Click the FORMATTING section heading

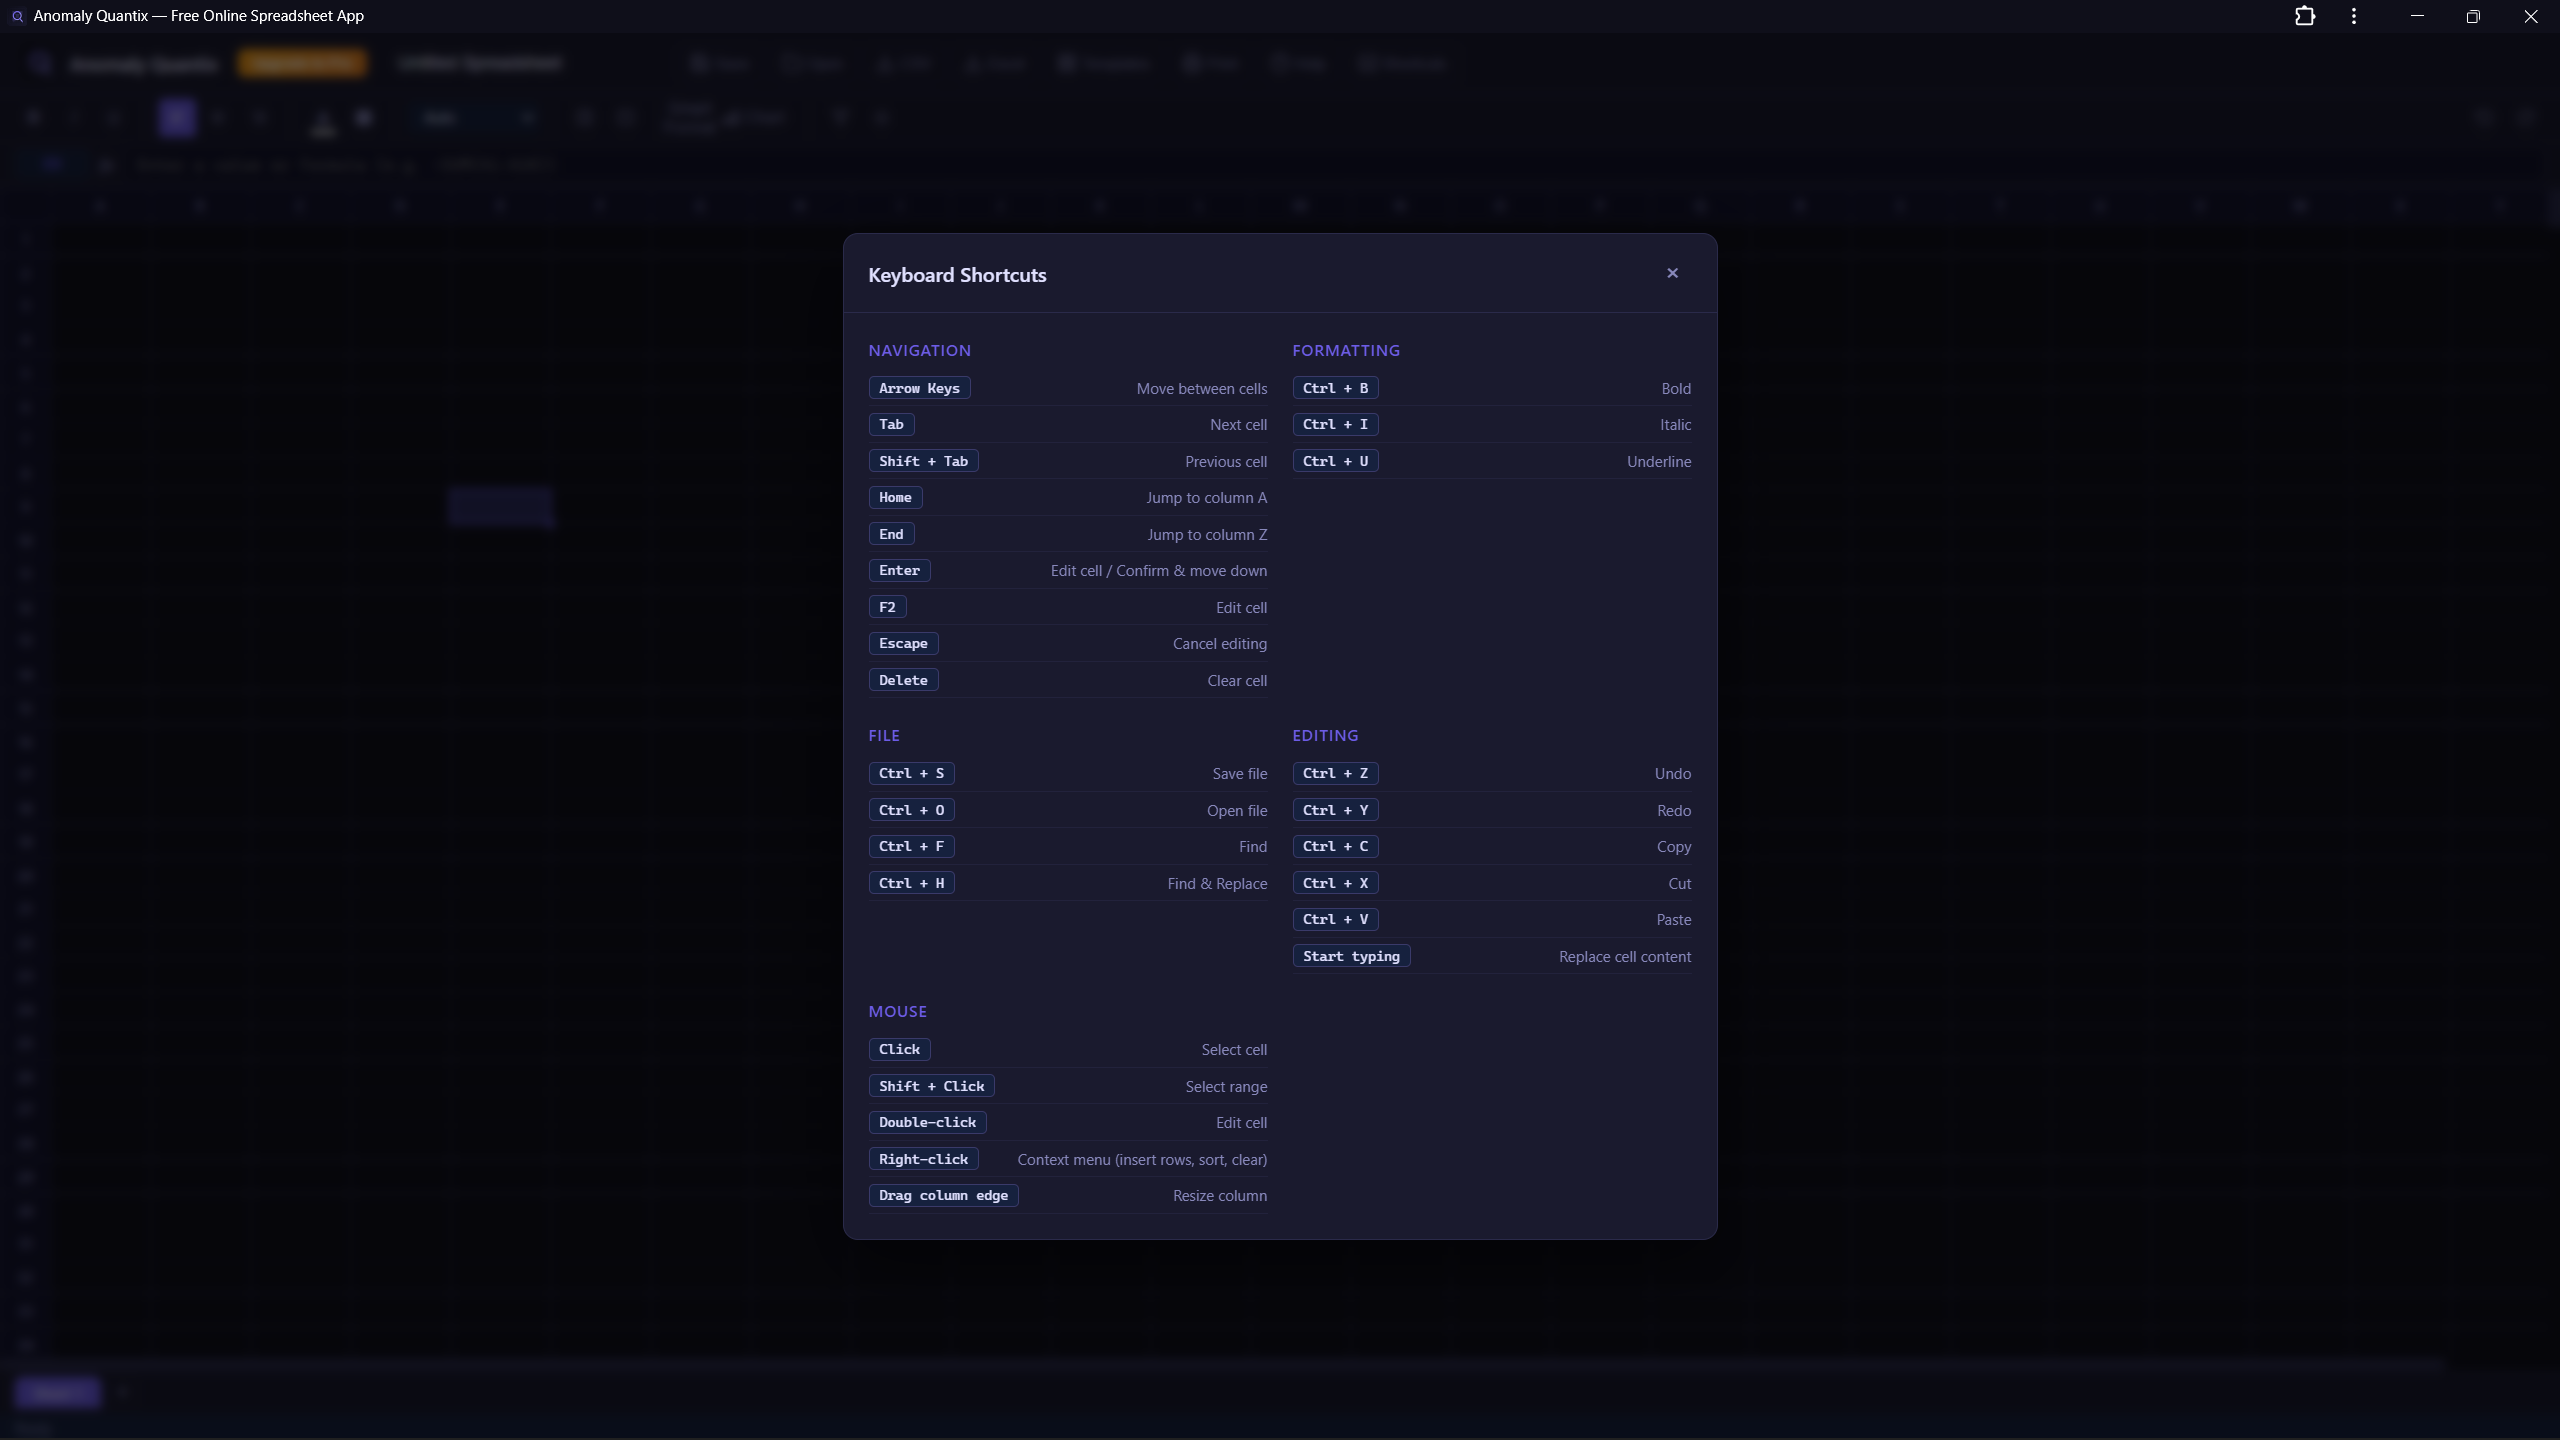point(1345,350)
